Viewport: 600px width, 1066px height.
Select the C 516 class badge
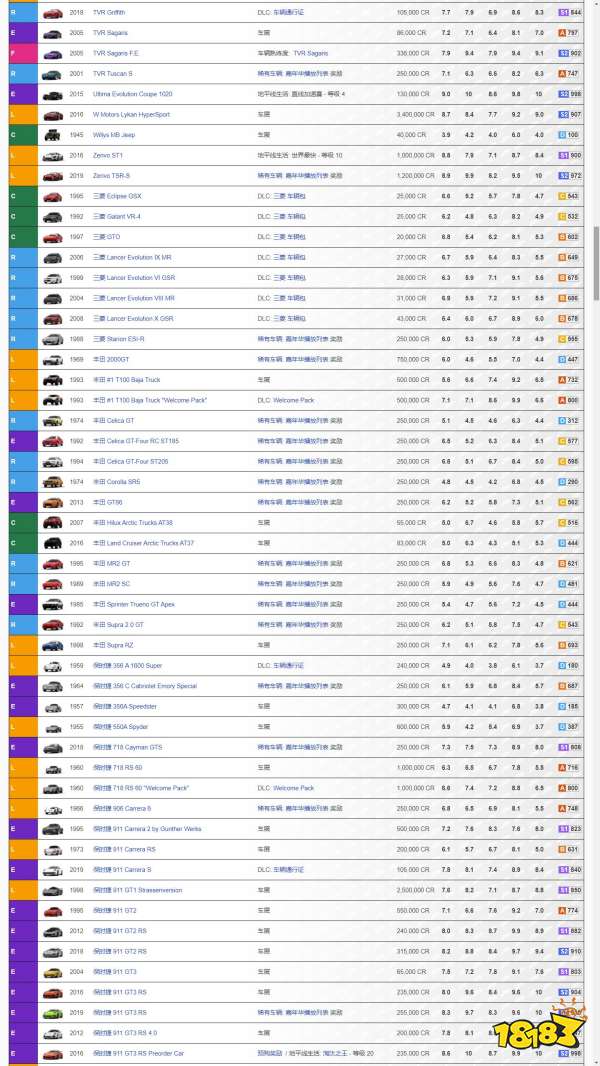coord(569,523)
